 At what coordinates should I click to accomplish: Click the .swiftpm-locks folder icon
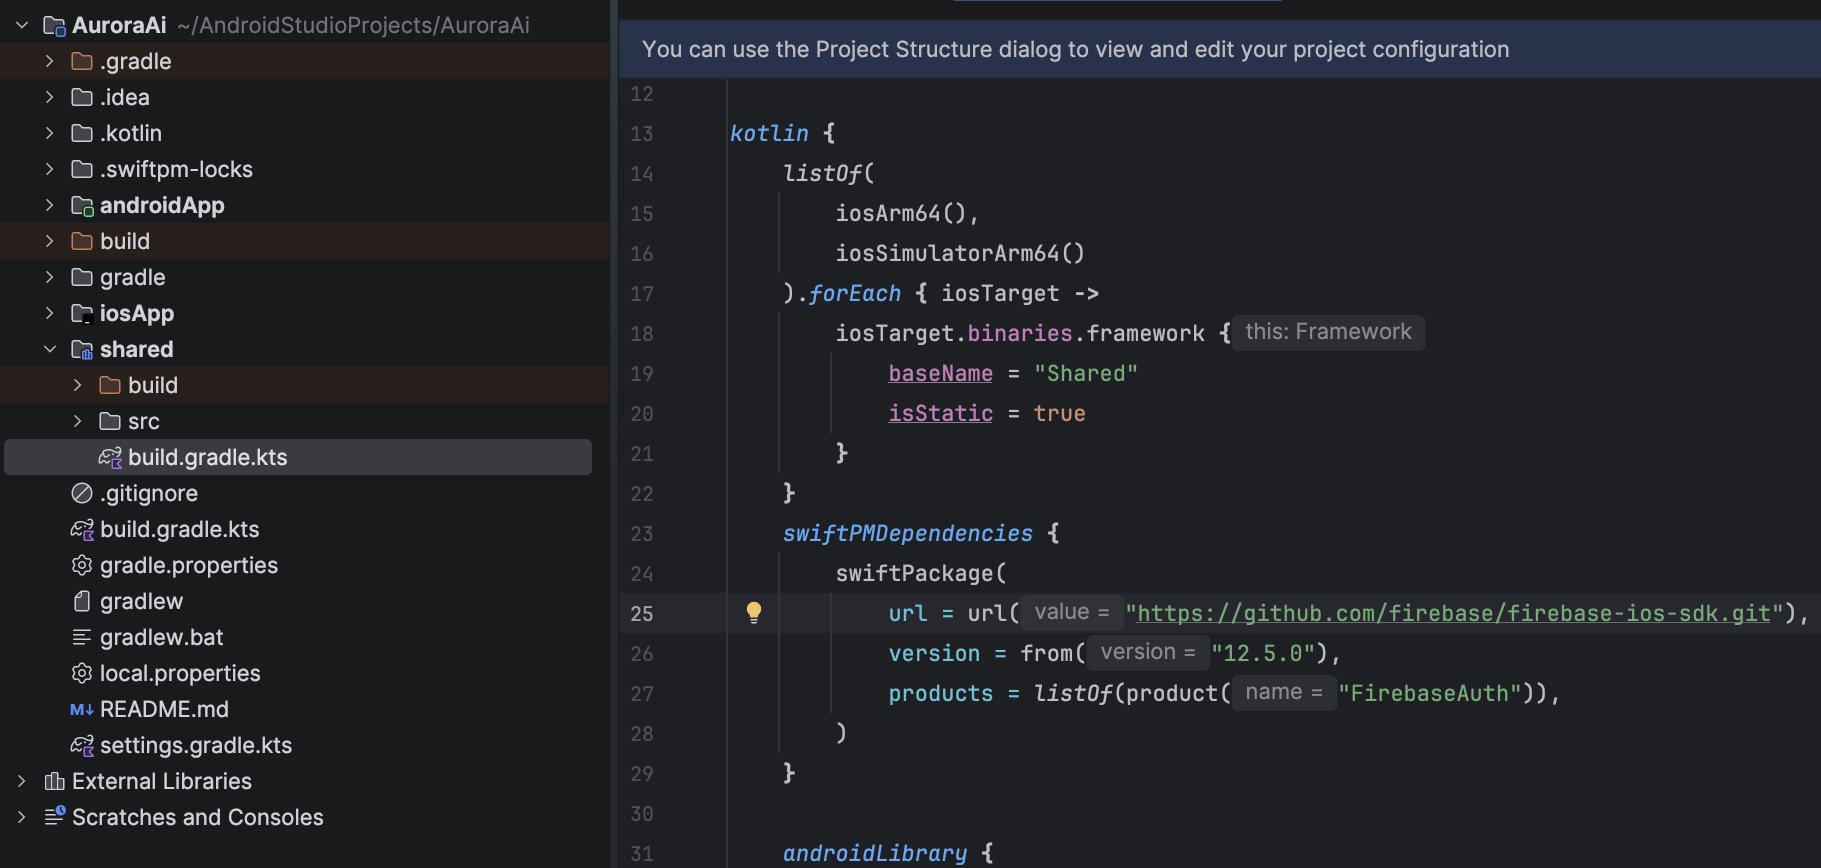pyautogui.click(x=82, y=169)
